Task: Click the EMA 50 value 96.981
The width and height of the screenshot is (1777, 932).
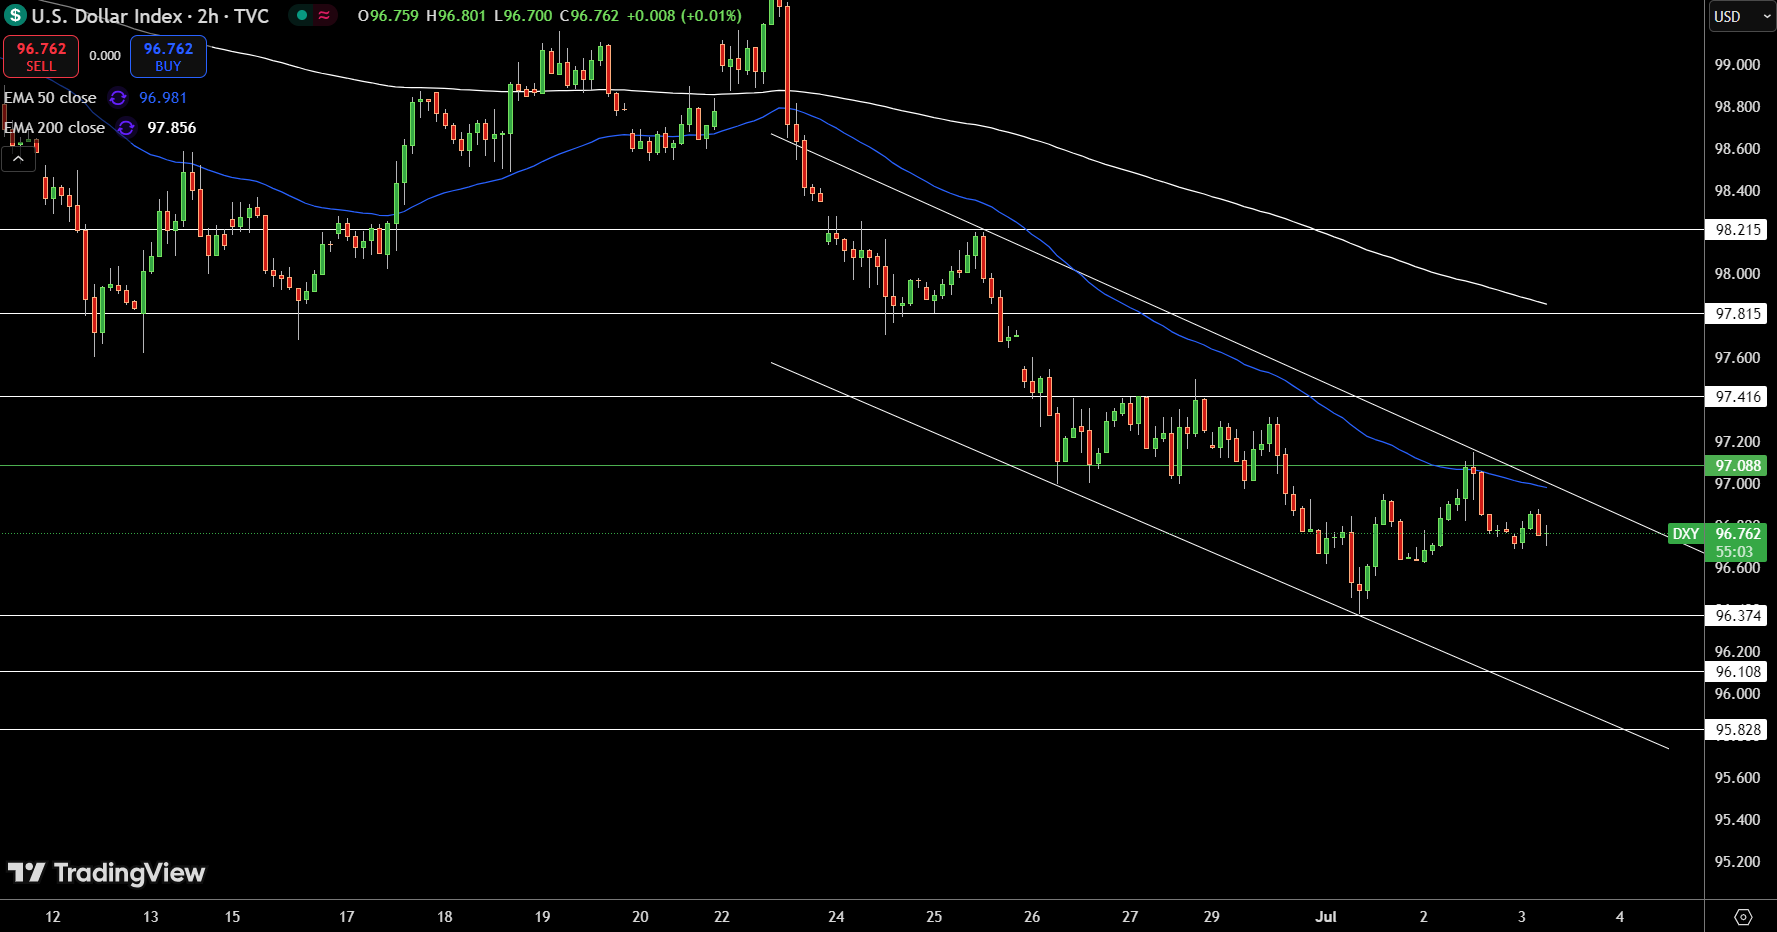Action: pos(163,98)
